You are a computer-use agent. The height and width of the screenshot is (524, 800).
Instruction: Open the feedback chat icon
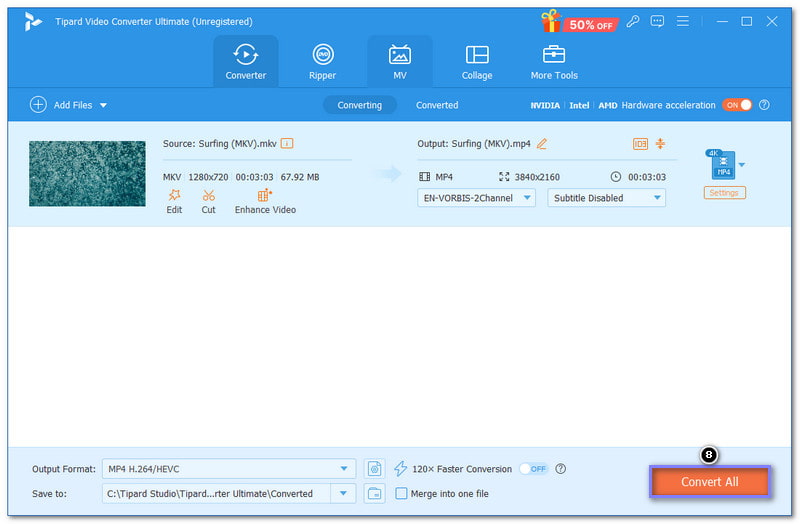[657, 21]
